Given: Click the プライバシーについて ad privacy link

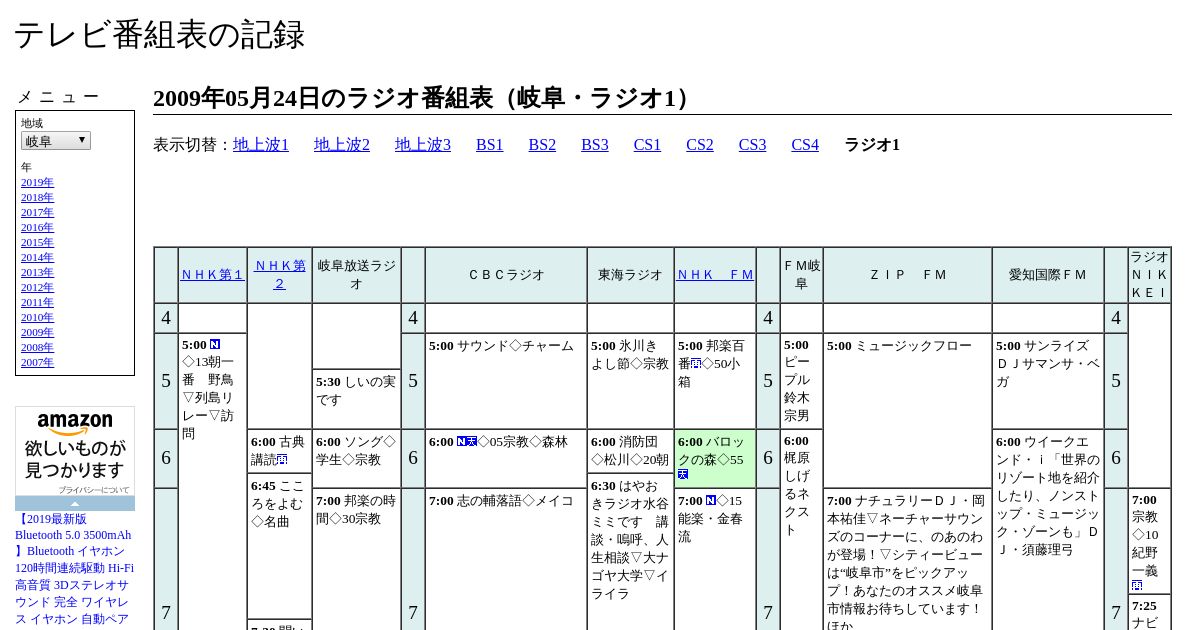Looking at the screenshot, I should 93,490.
